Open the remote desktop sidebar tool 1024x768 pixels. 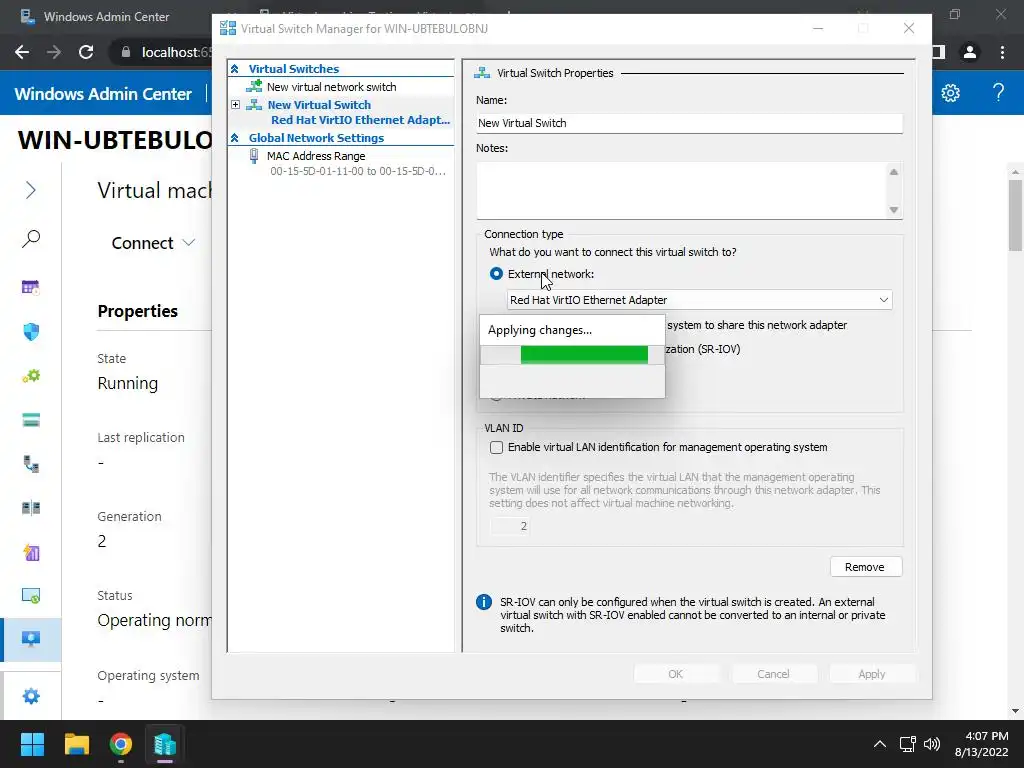31,596
